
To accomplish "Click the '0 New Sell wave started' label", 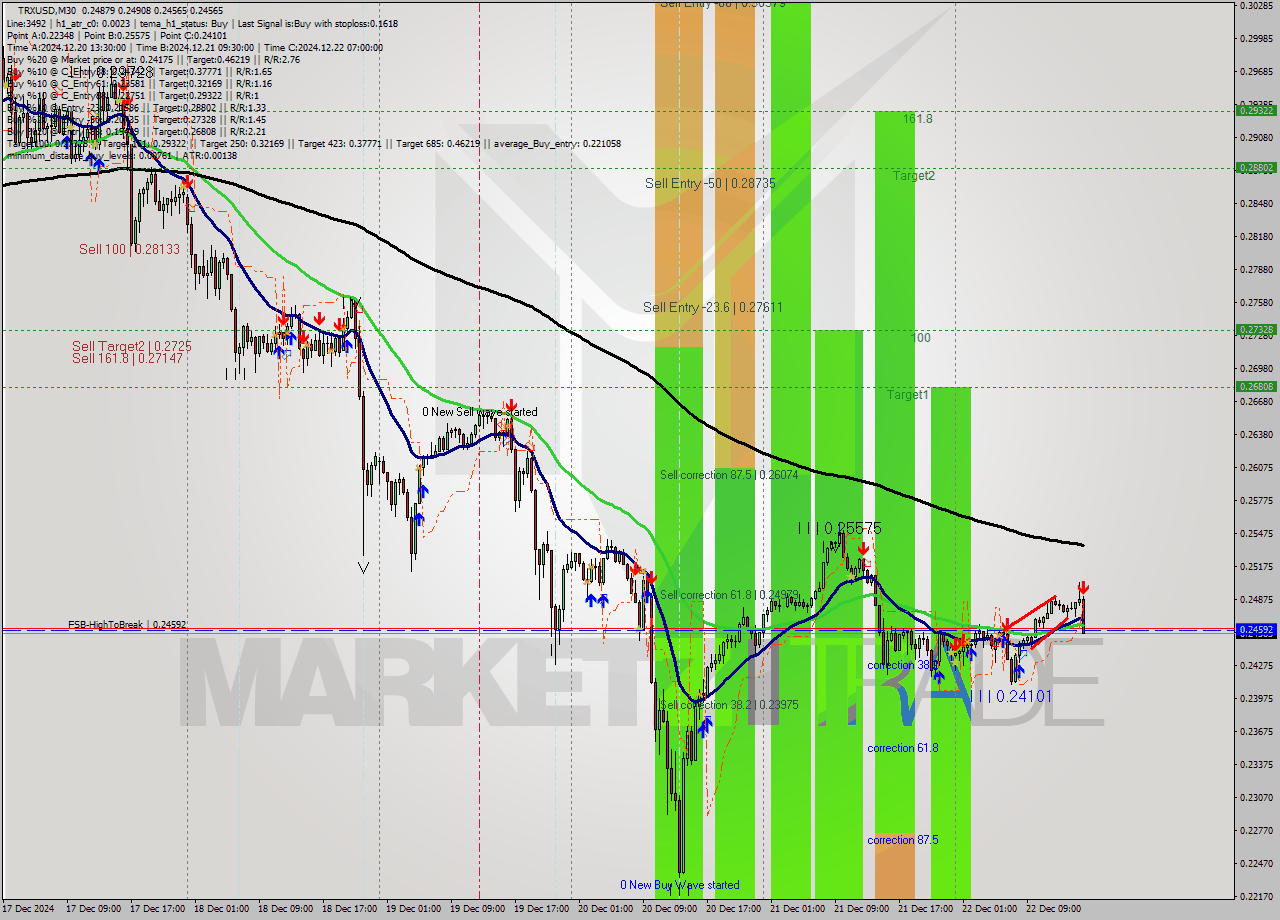I will (x=479, y=412).
